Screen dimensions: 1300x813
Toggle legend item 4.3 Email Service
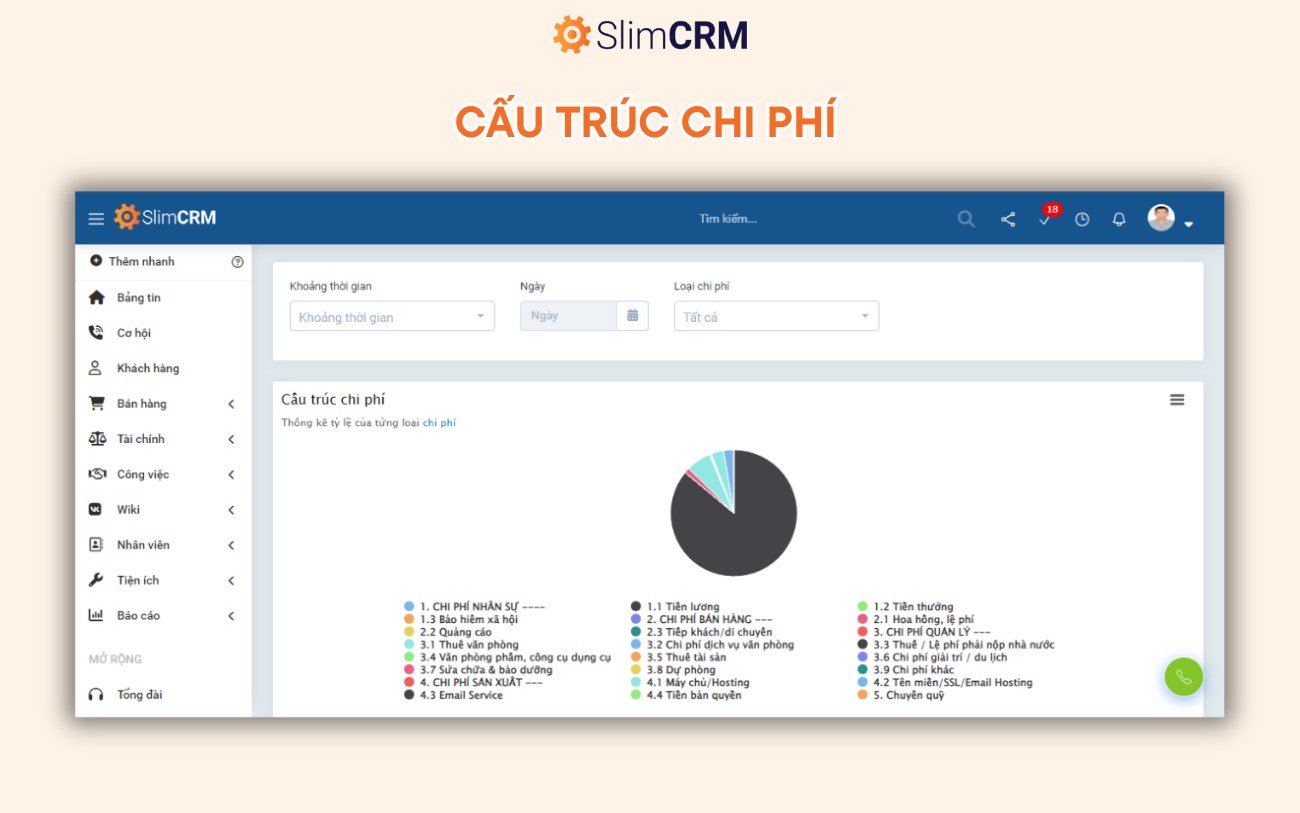click(x=453, y=695)
